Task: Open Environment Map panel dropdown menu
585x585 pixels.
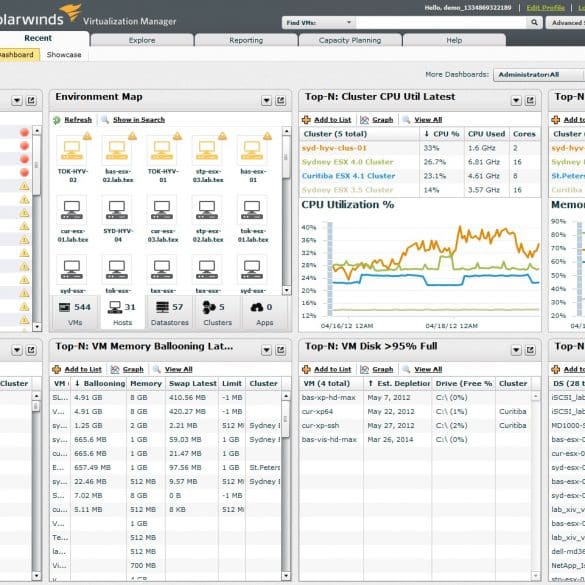Action: click(266, 100)
